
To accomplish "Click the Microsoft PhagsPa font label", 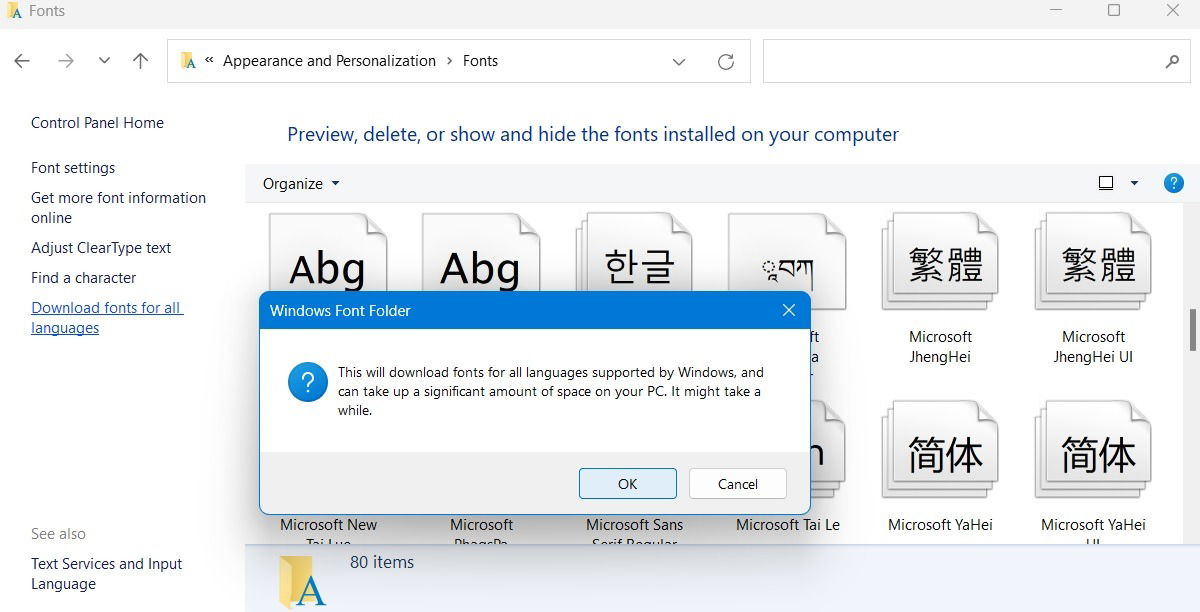I will [x=481, y=533].
